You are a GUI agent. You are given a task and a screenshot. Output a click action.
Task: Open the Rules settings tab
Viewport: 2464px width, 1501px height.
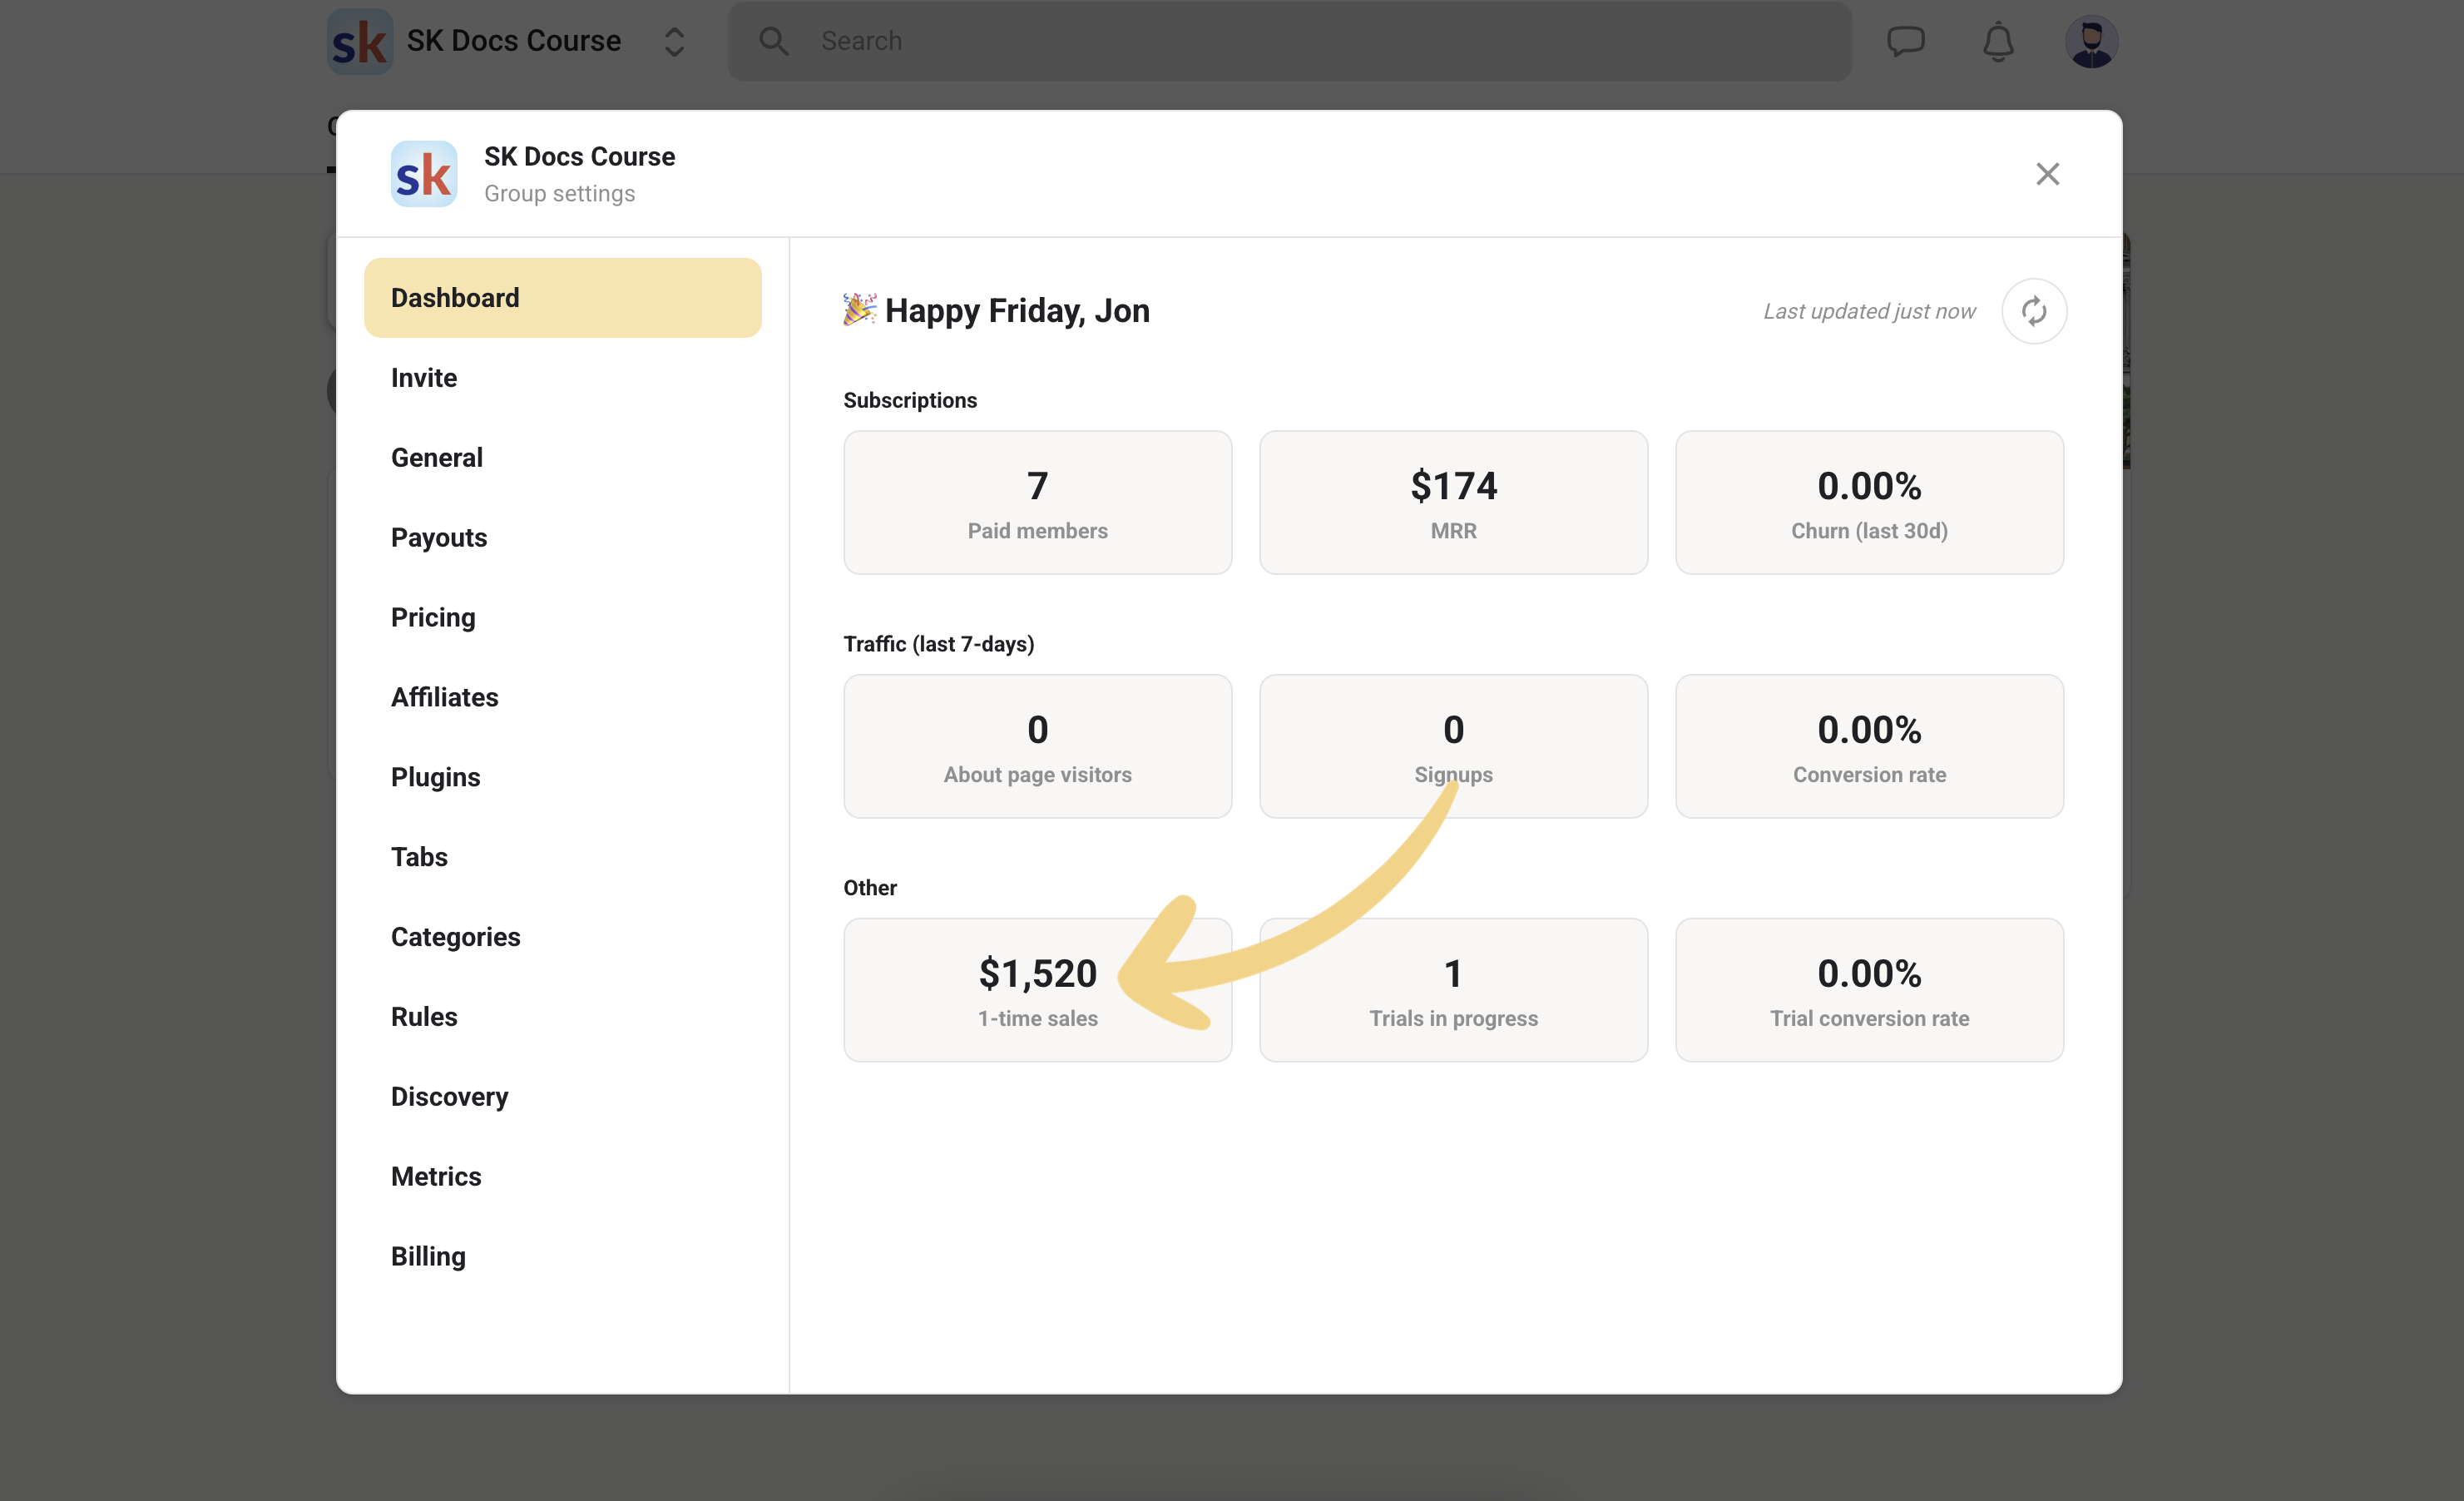click(x=562, y=1017)
